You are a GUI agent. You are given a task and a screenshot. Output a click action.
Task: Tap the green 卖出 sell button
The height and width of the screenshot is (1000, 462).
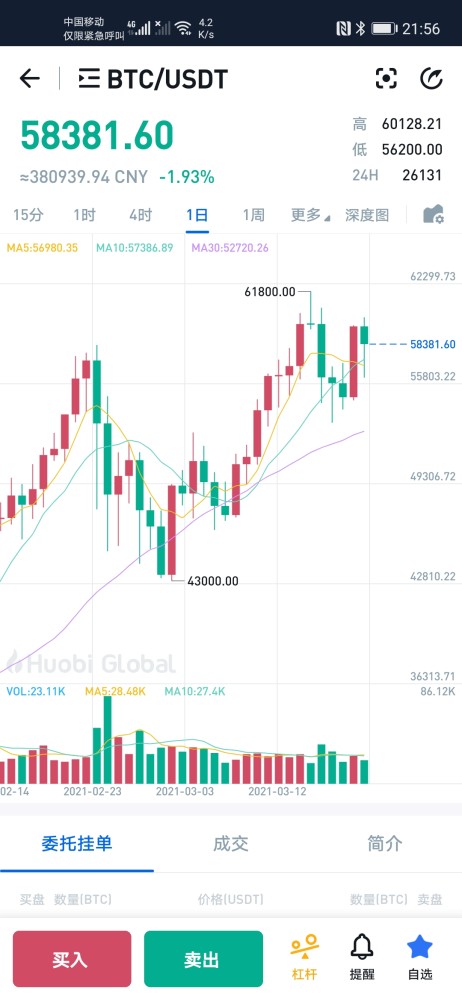[204, 959]
